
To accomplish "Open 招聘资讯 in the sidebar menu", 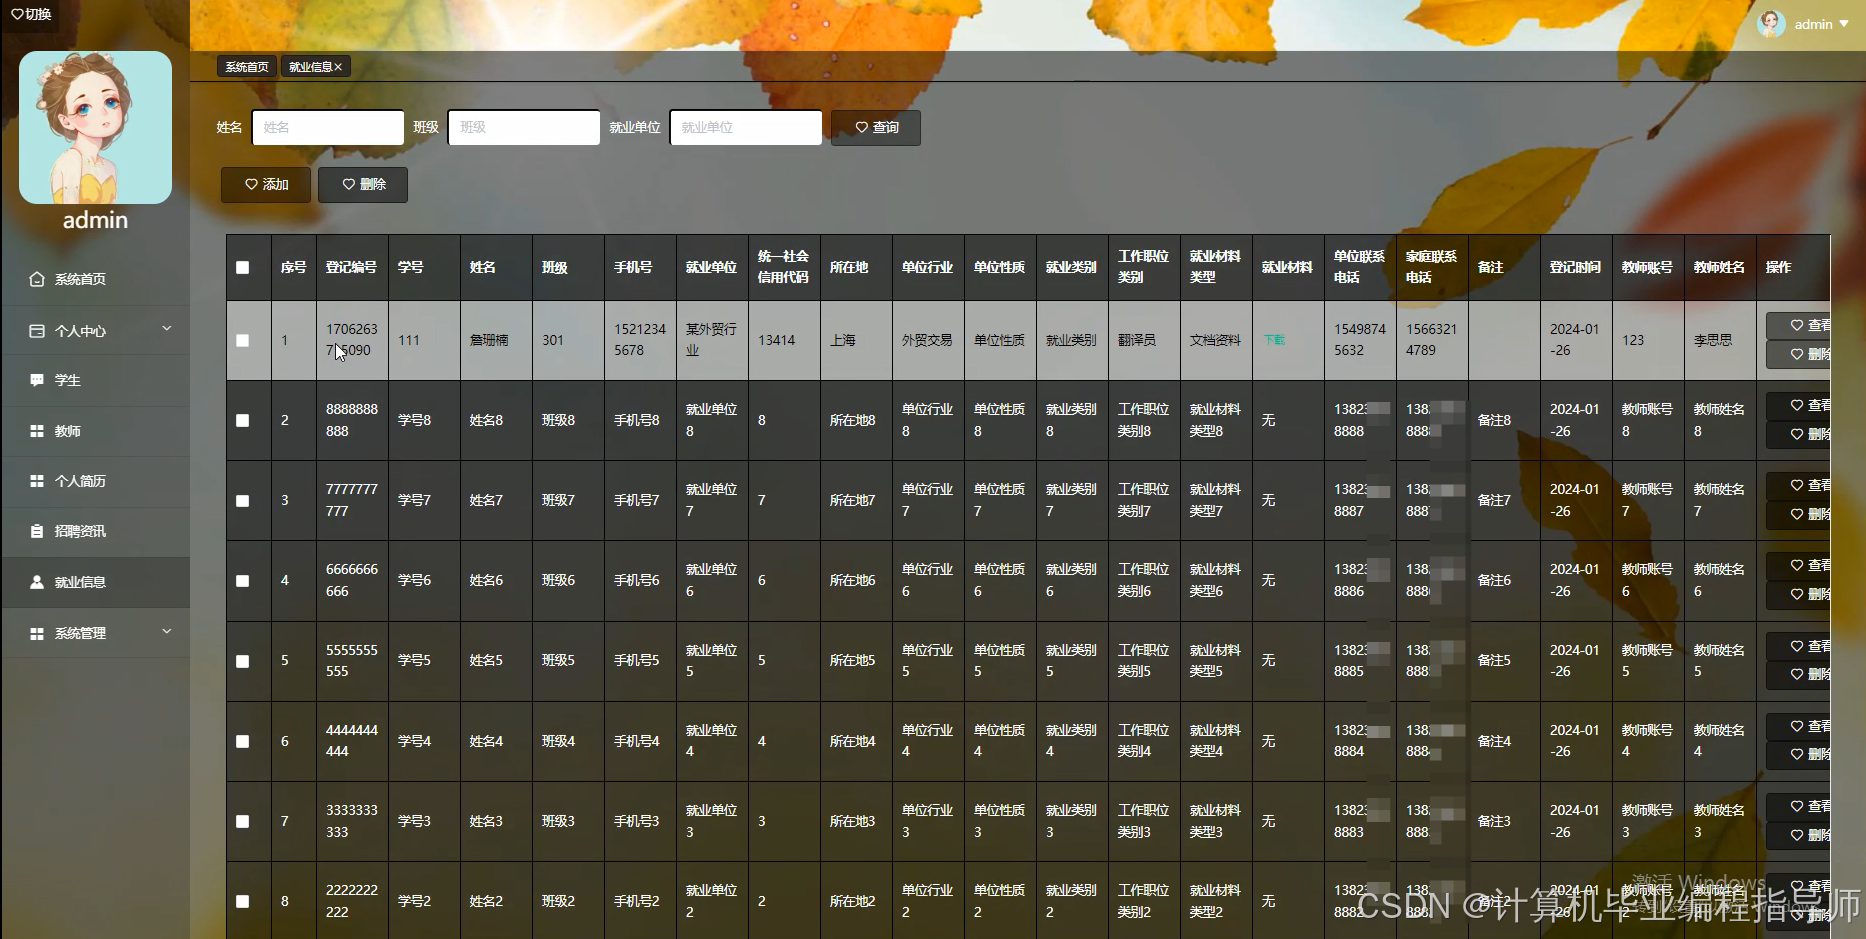I will point(95,531).
